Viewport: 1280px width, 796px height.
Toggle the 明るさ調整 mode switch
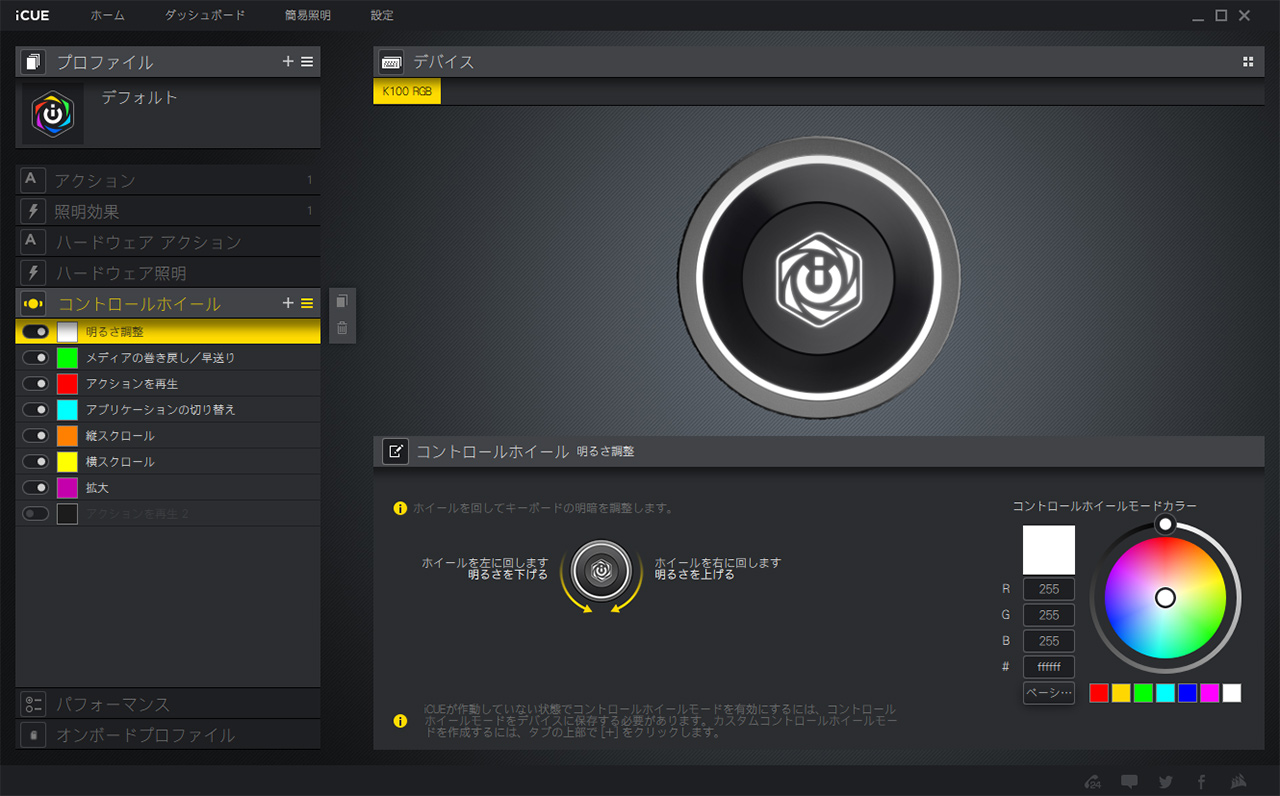(x=36, y=332)
